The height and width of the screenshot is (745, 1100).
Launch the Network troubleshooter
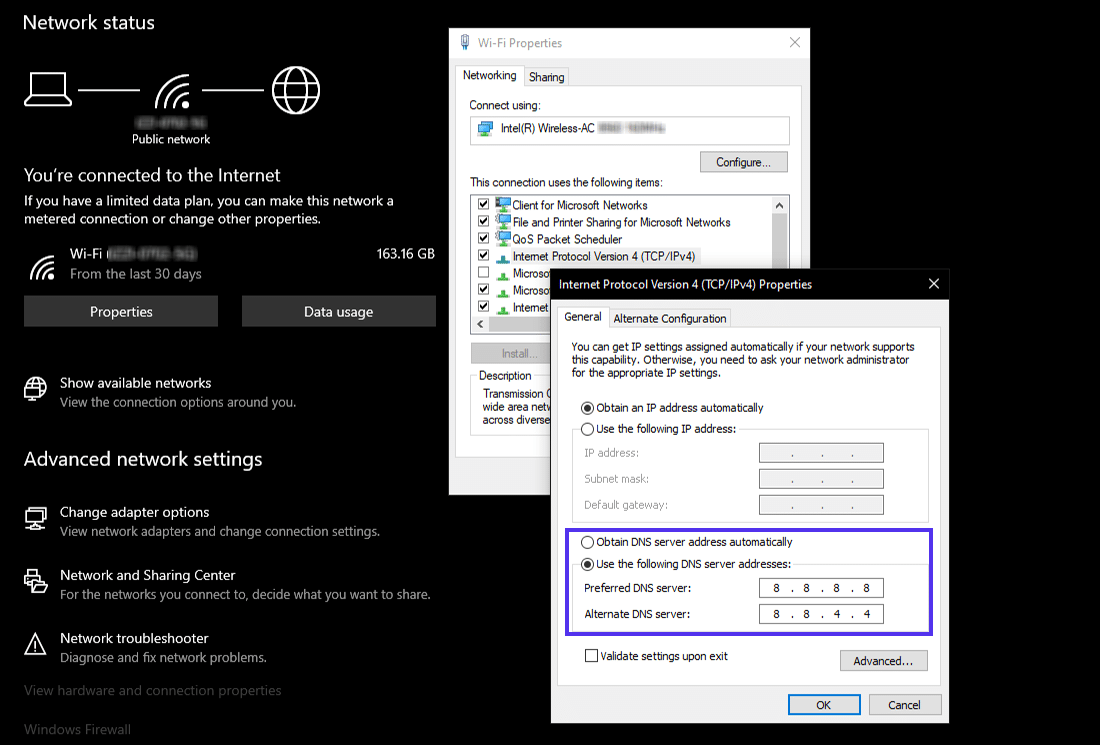click(133, 638)
